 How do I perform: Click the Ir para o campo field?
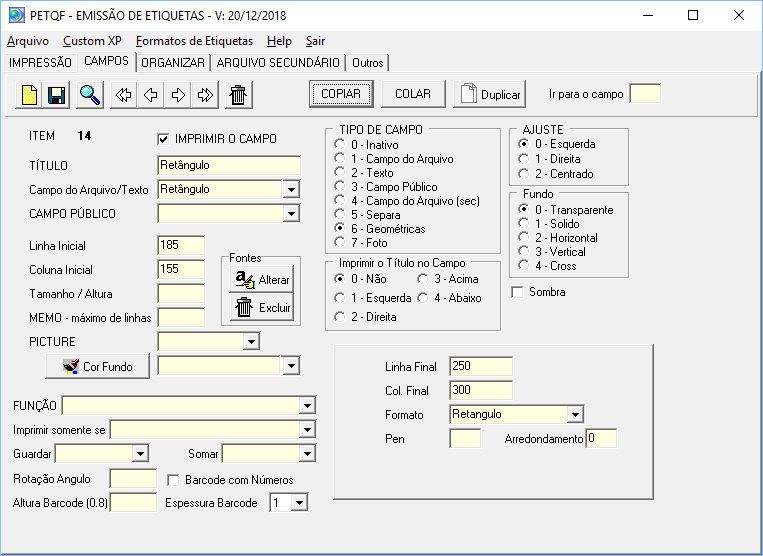coord(645,93)
